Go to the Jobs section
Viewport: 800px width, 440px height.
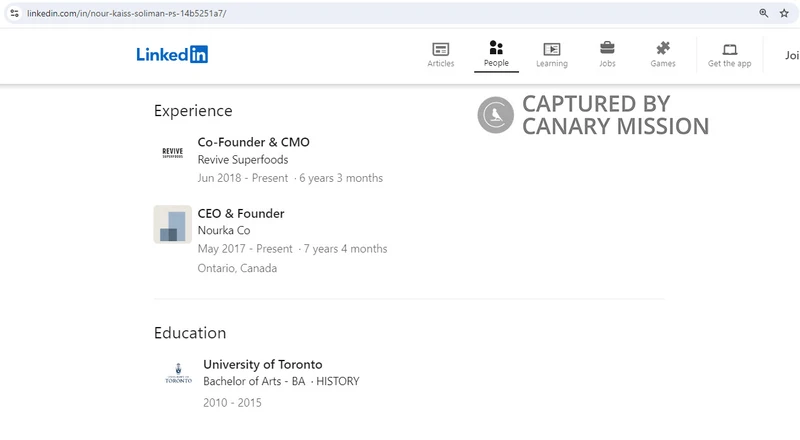pyautogui.click(x=607, y=55)
